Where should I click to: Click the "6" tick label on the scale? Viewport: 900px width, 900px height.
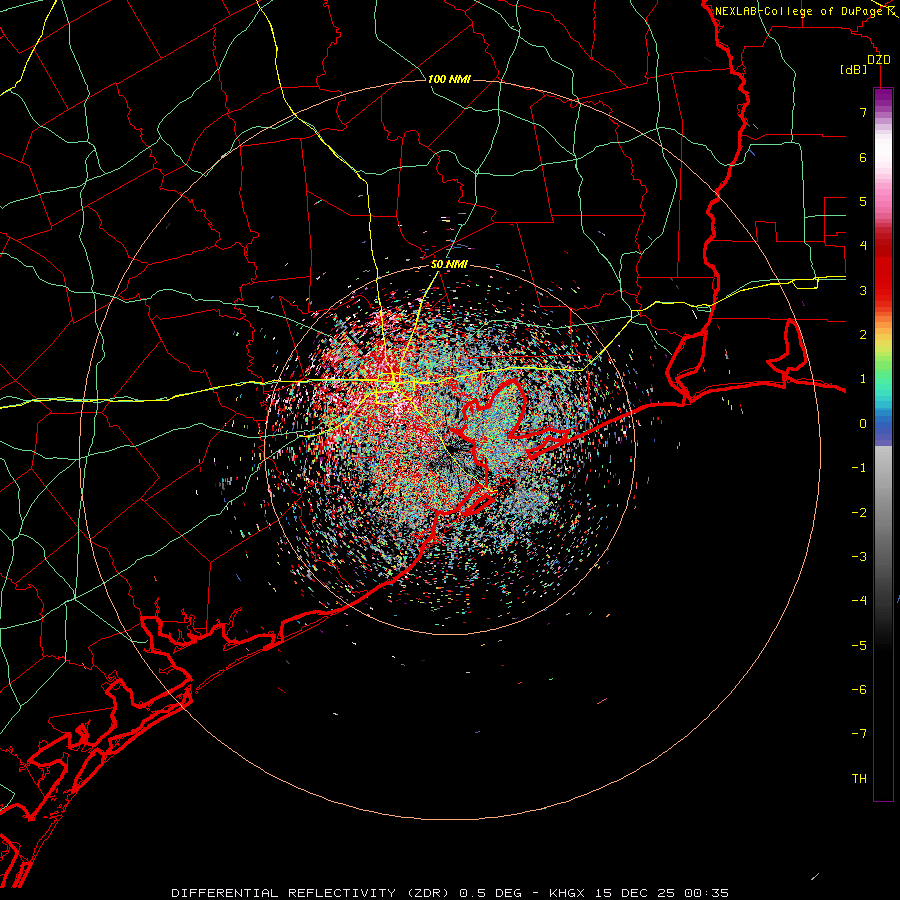[x=863, y=157]
